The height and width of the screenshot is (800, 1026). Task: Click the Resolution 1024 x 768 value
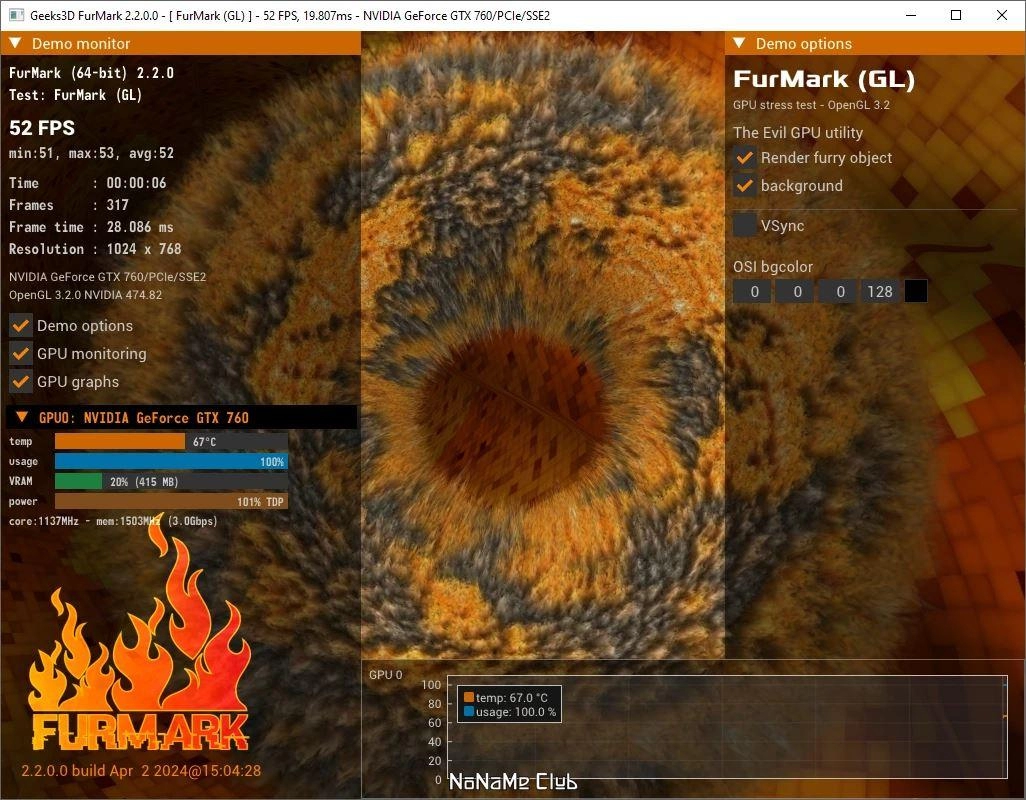[144, 249]
